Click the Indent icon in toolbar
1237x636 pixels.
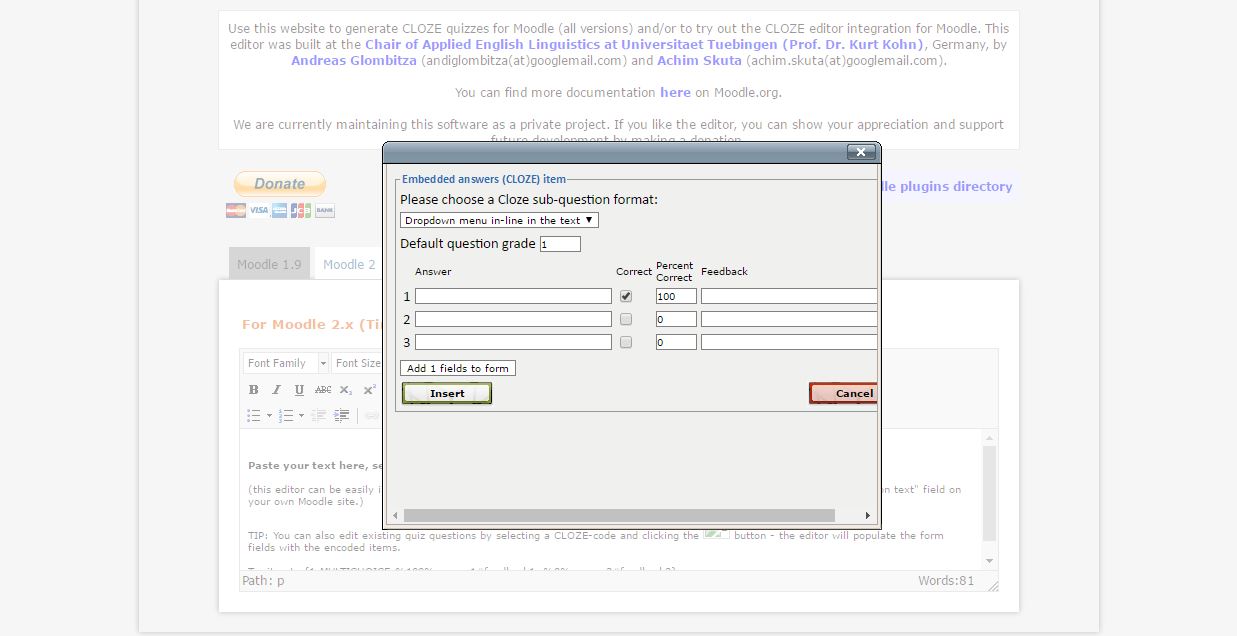[342, 415]
